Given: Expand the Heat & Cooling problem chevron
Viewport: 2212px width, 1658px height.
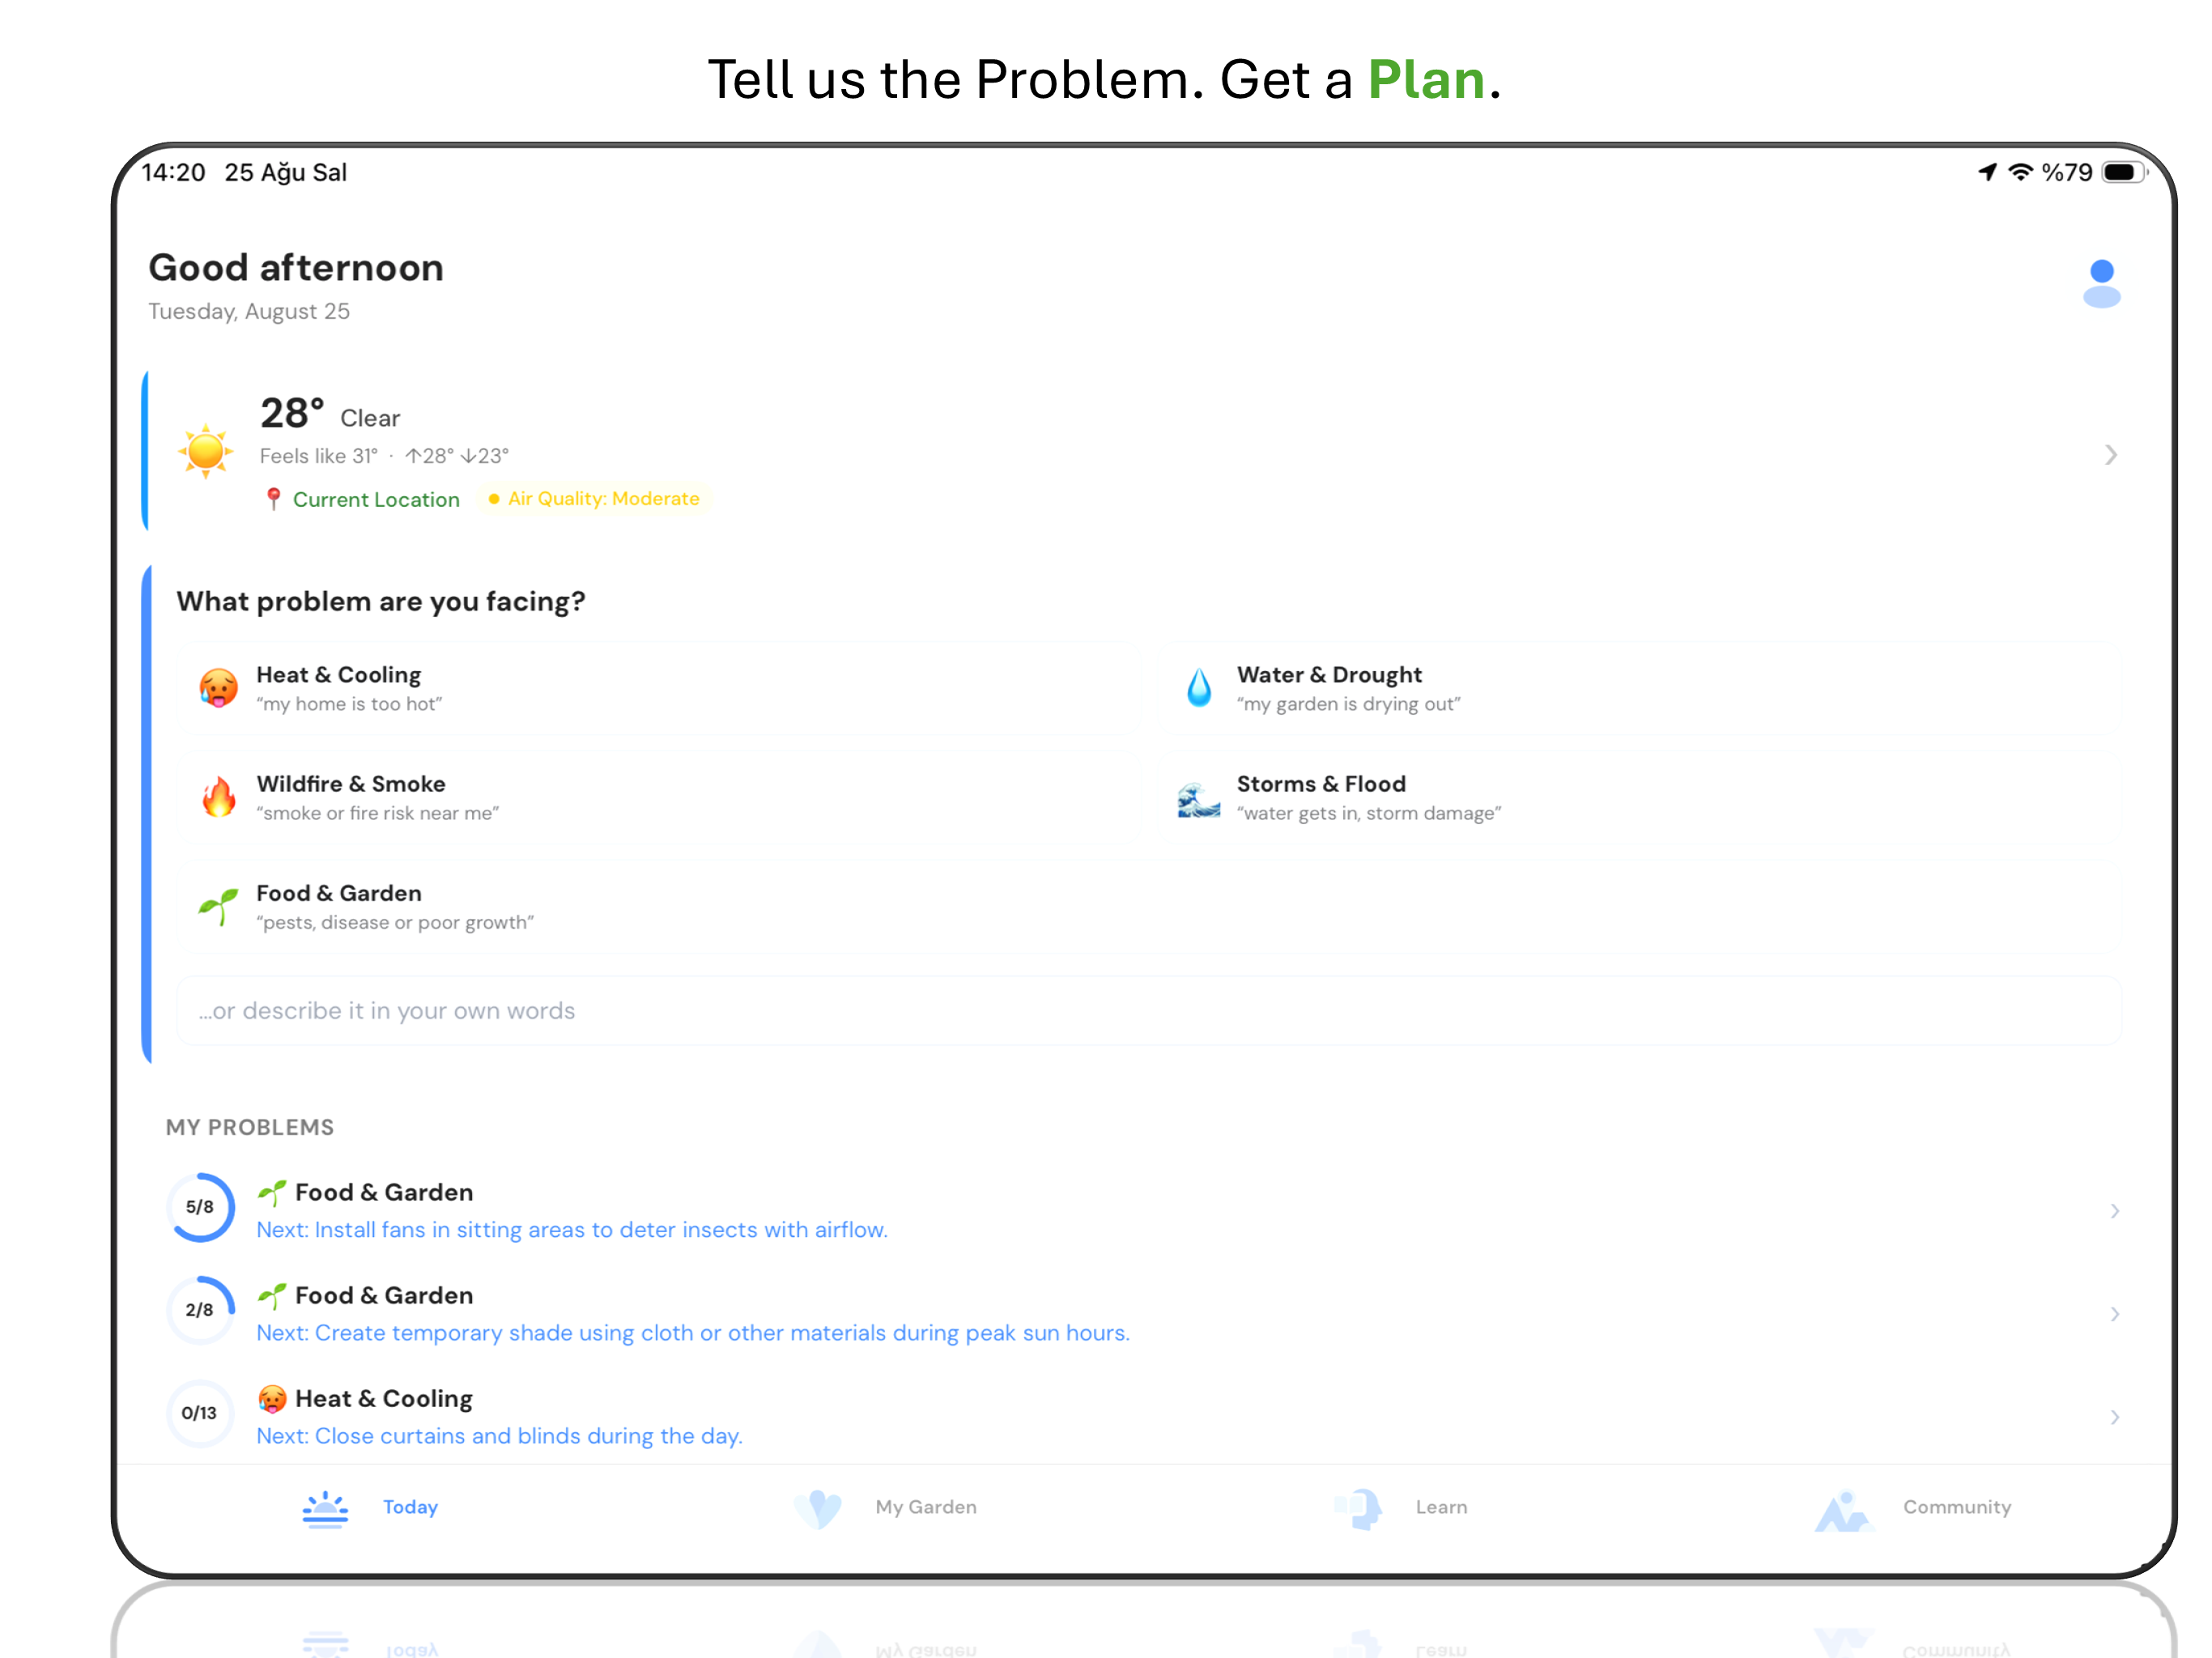Looking at the screenshot, I should [x=2114, y=1417].
